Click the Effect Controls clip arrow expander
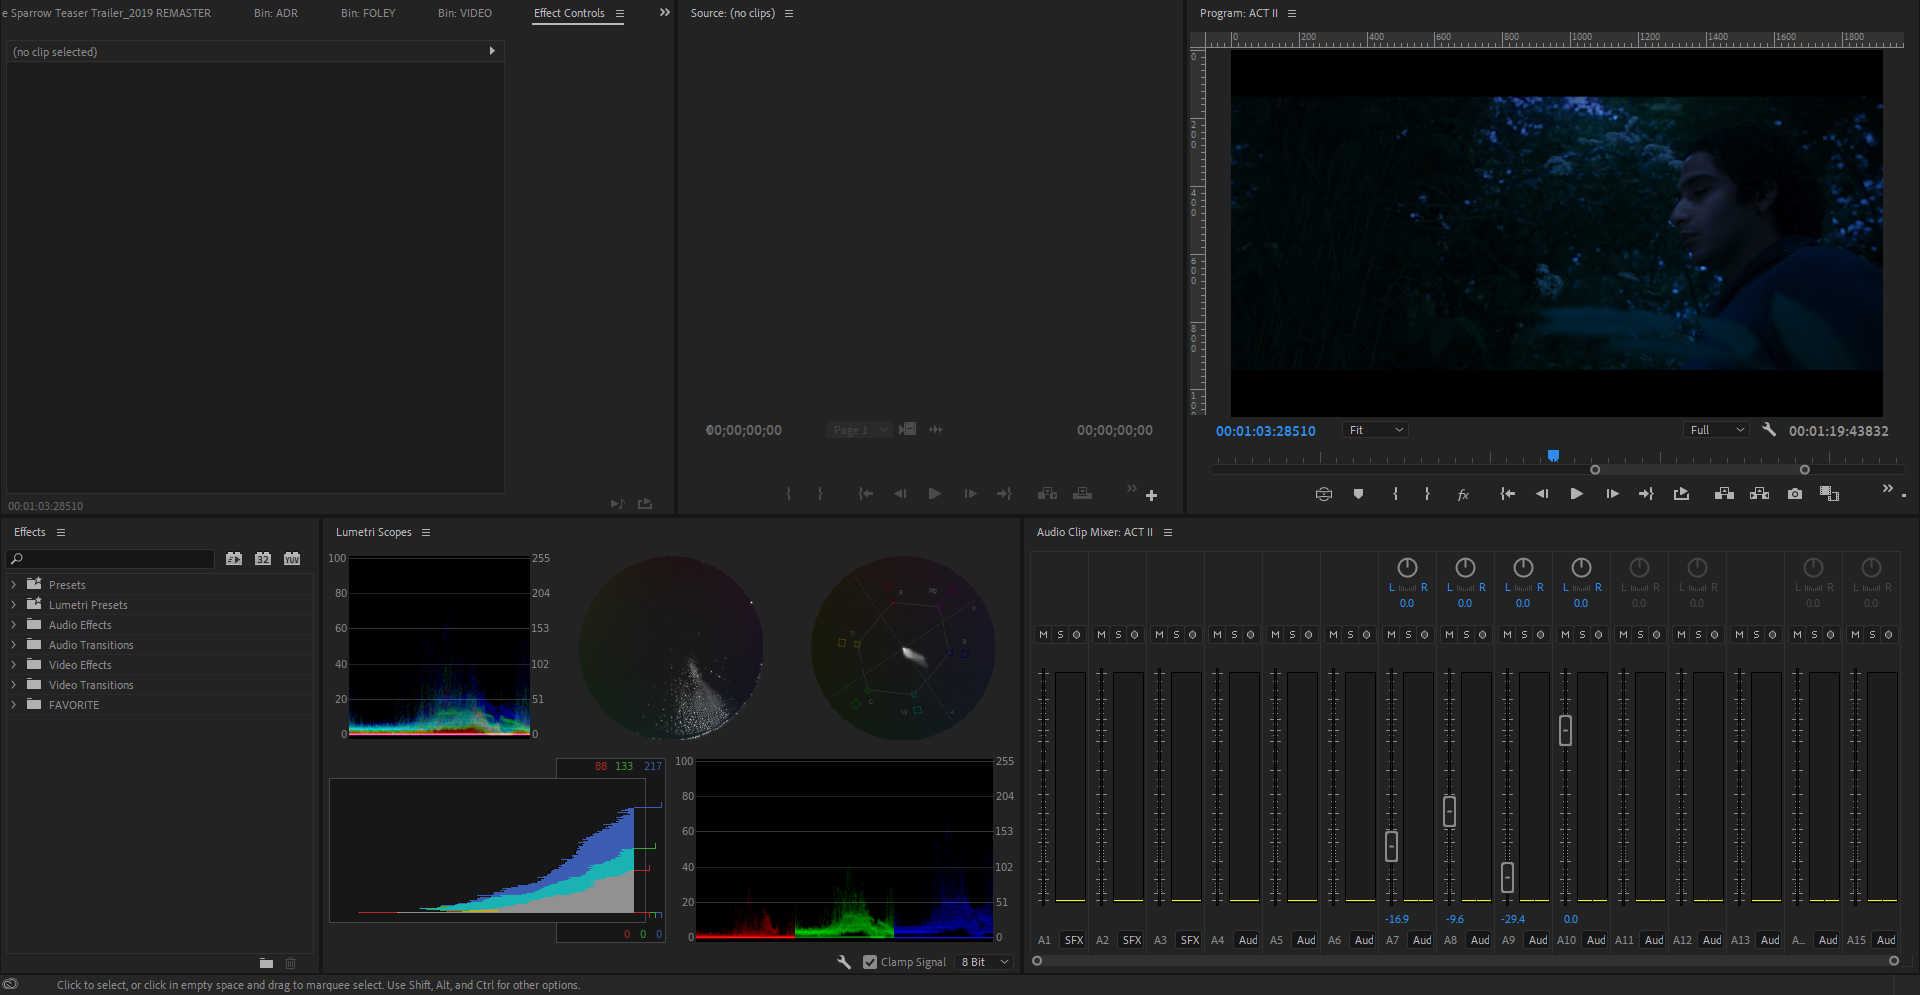Viewport: 1920px width, 995px height. 492,51
